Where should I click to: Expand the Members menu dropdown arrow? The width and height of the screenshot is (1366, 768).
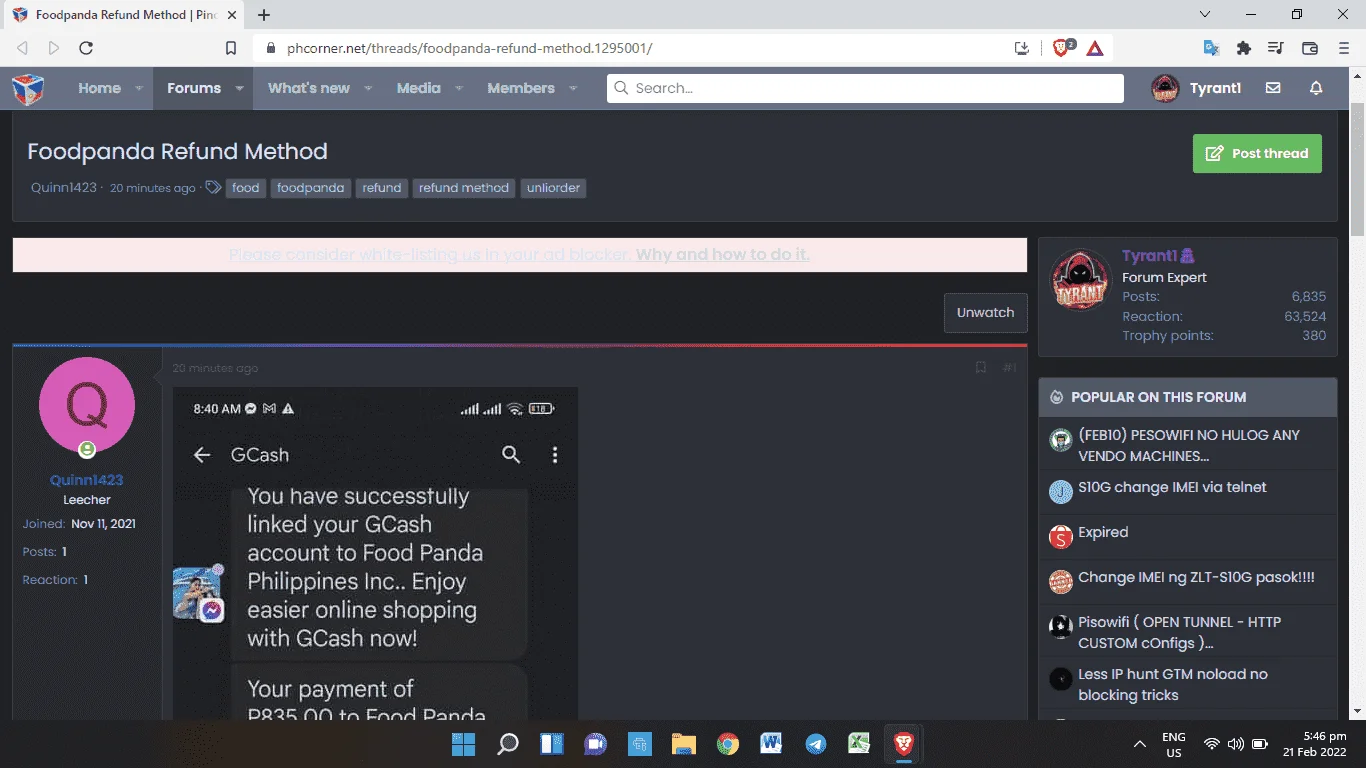573,88
